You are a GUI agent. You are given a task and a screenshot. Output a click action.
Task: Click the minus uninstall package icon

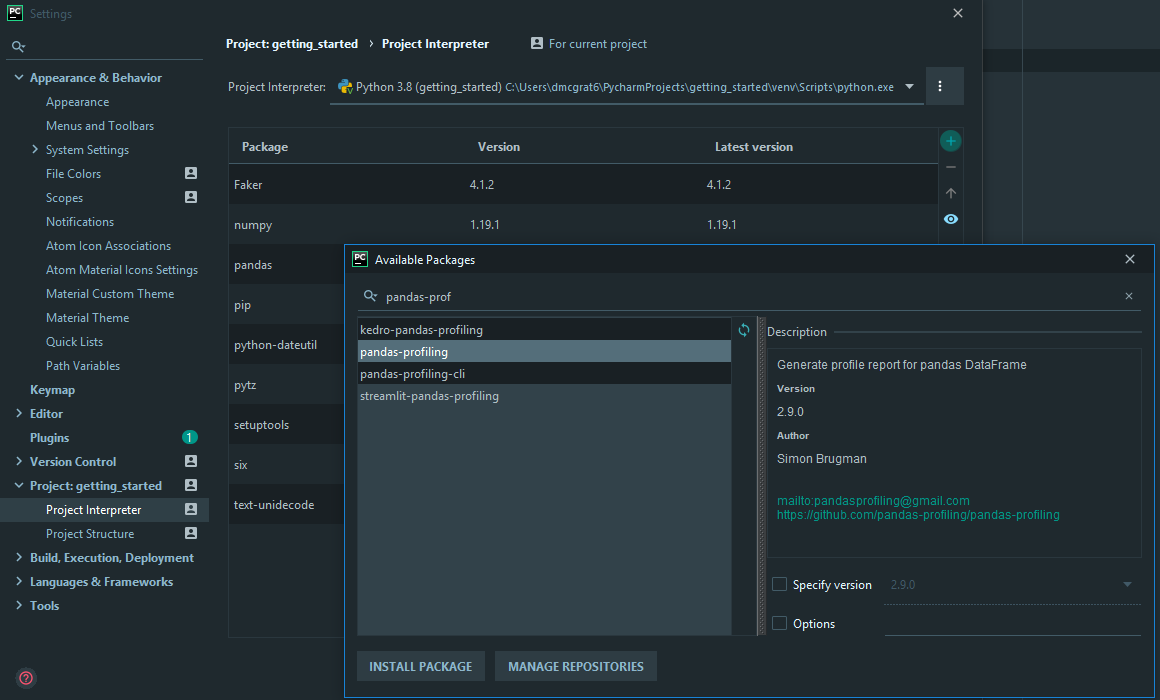[x=950, y=167]
